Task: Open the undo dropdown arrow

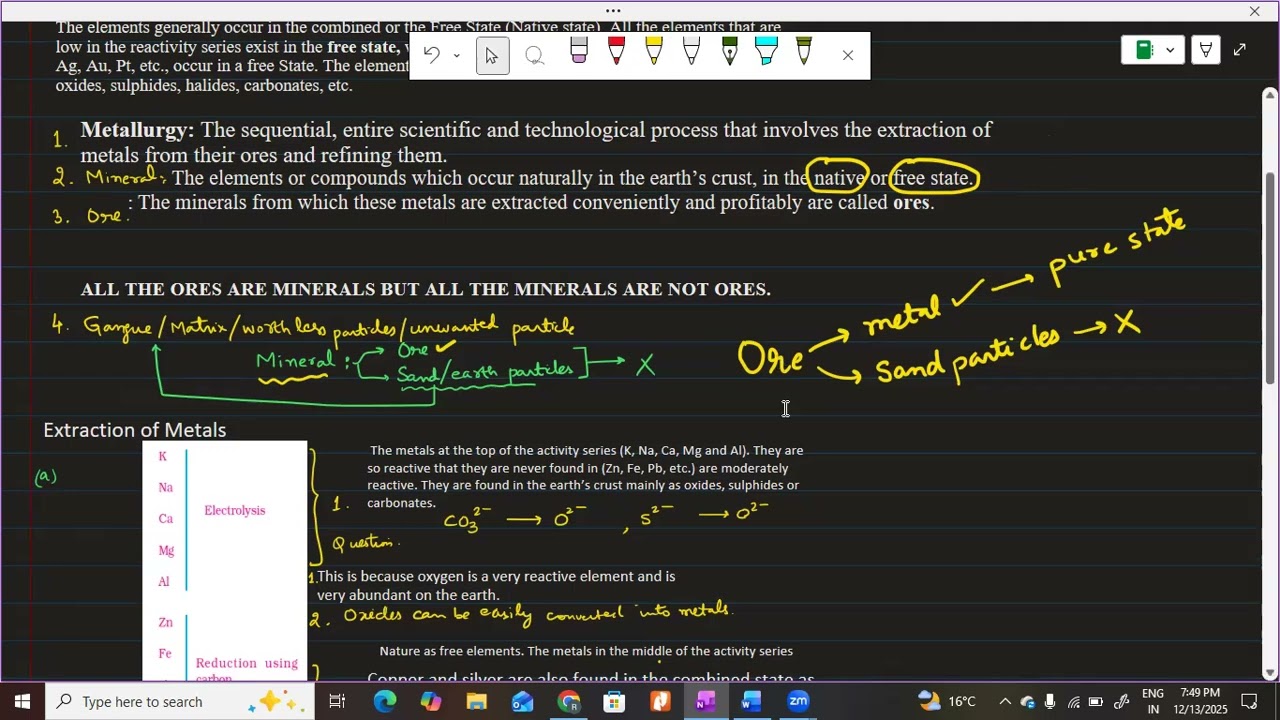Action: point(457,56)
